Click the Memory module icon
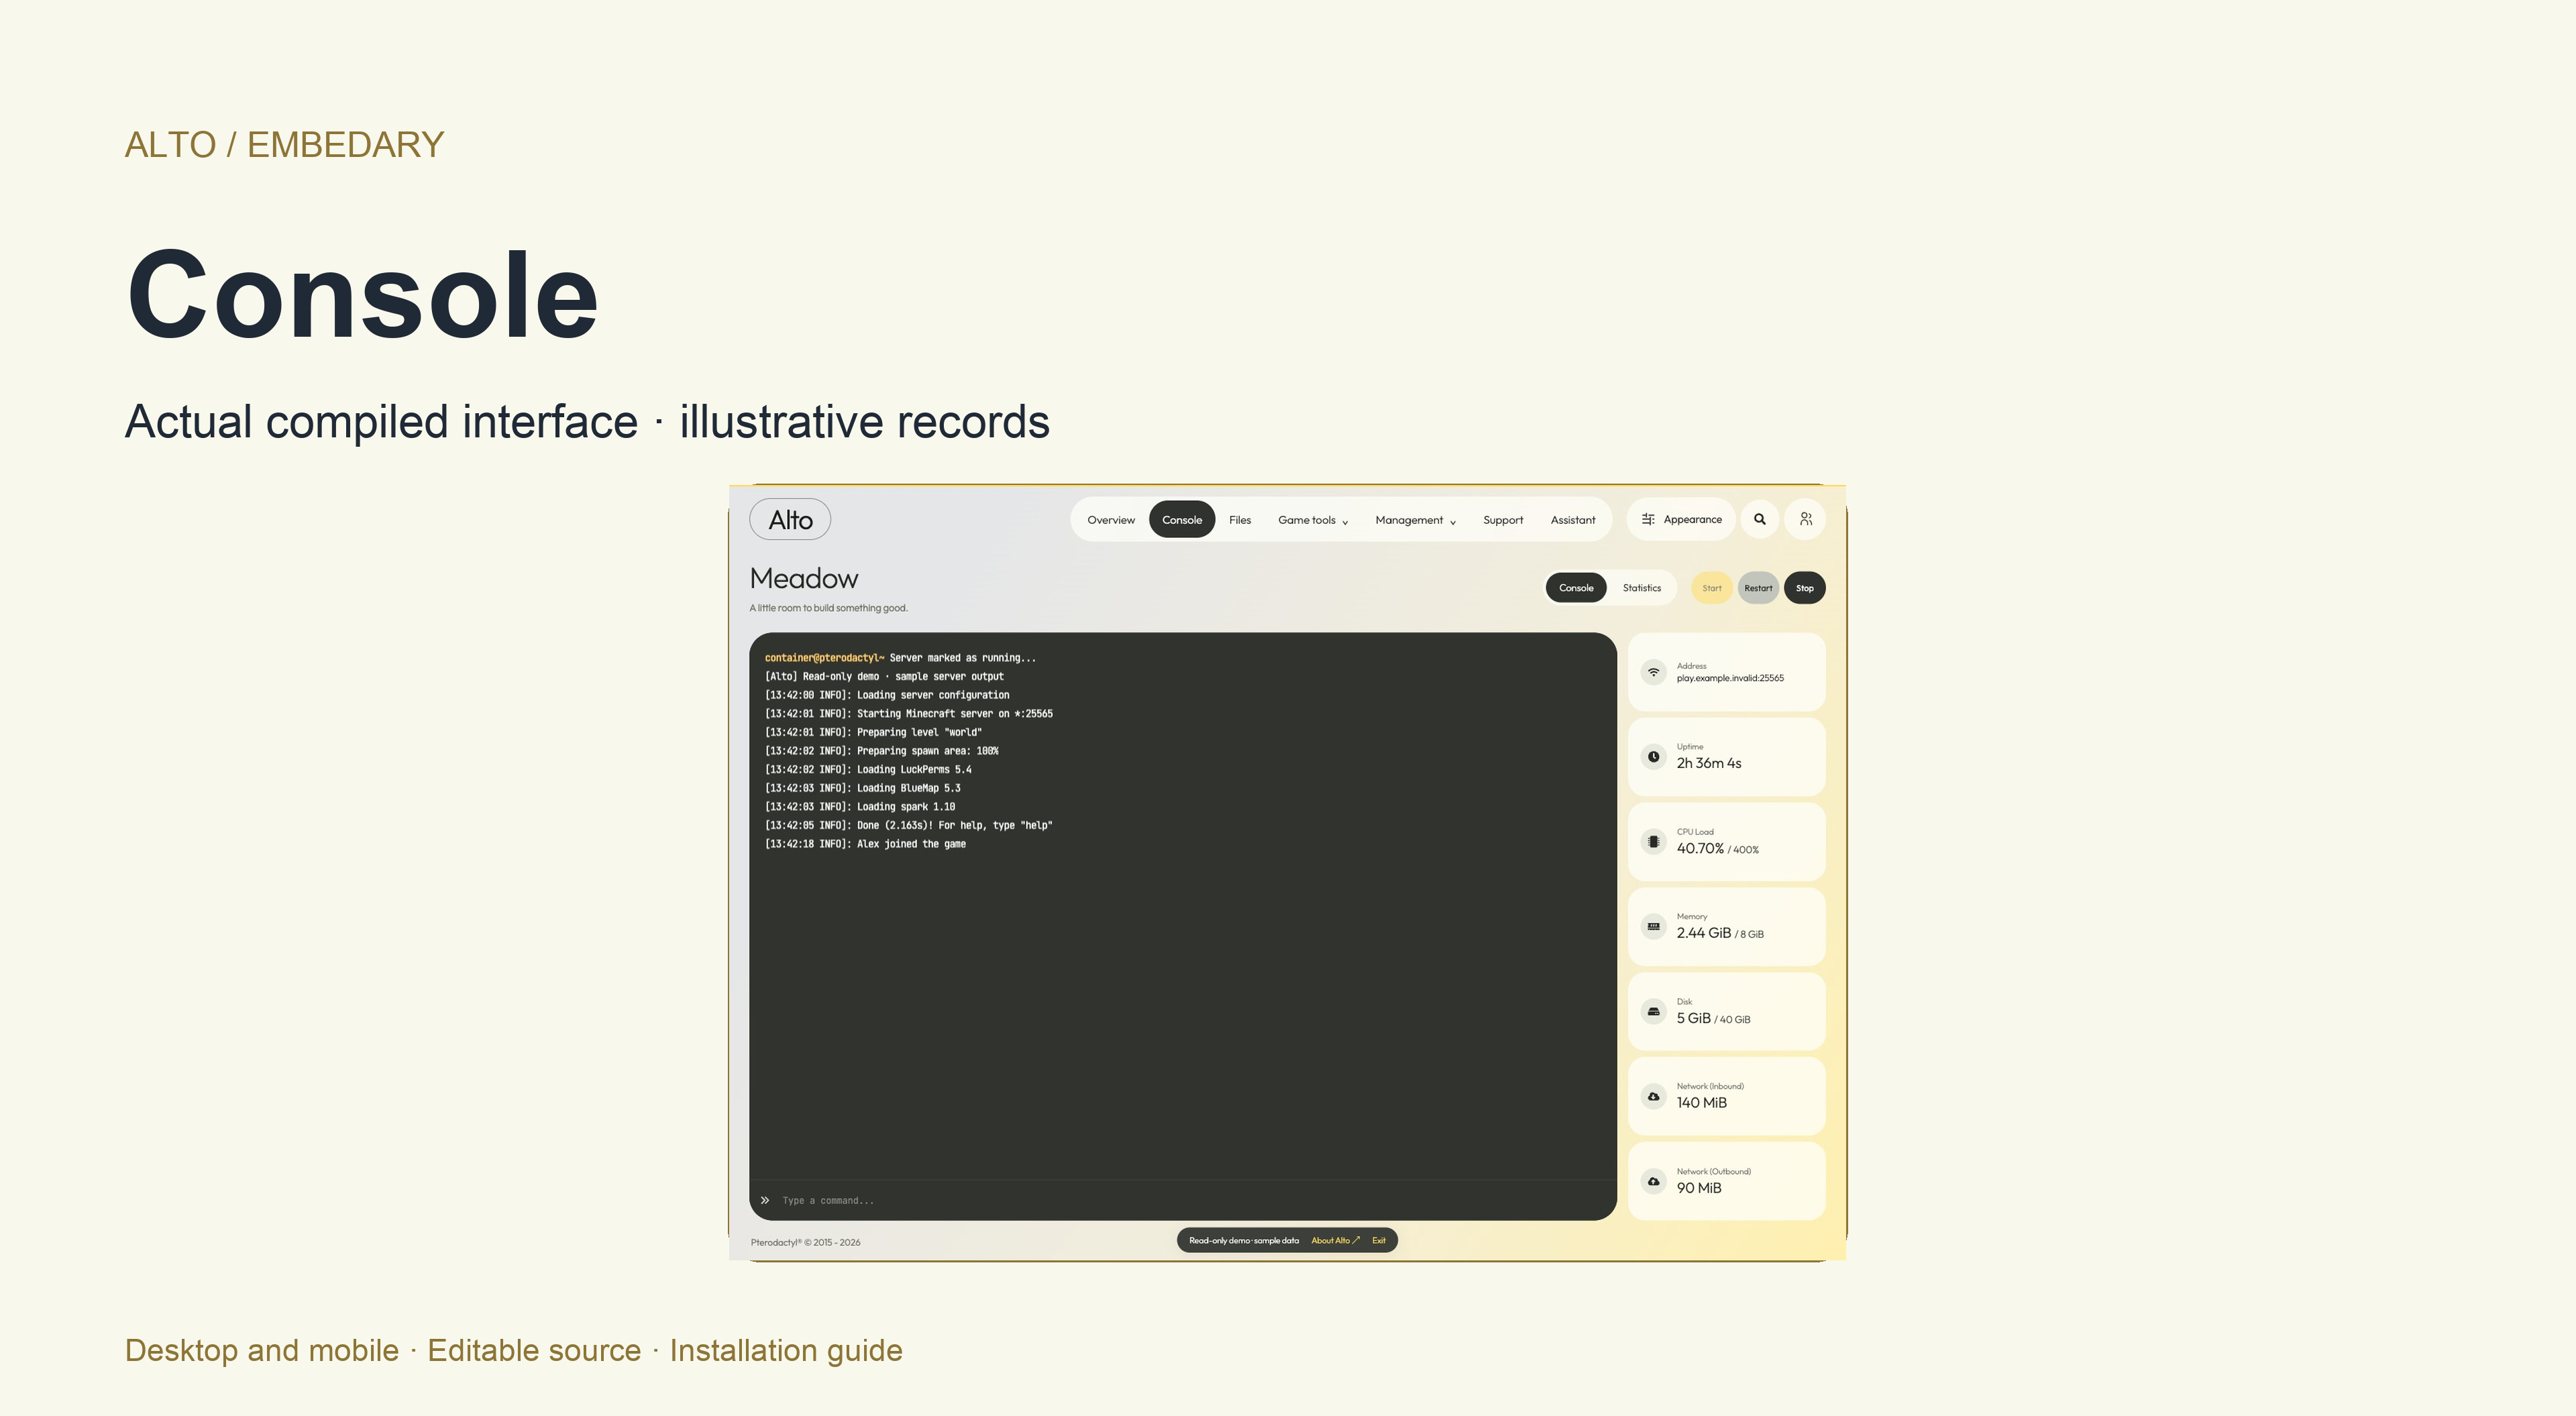Image resolution: width=2576 pixels, height=1416 pixels. 1654,927
